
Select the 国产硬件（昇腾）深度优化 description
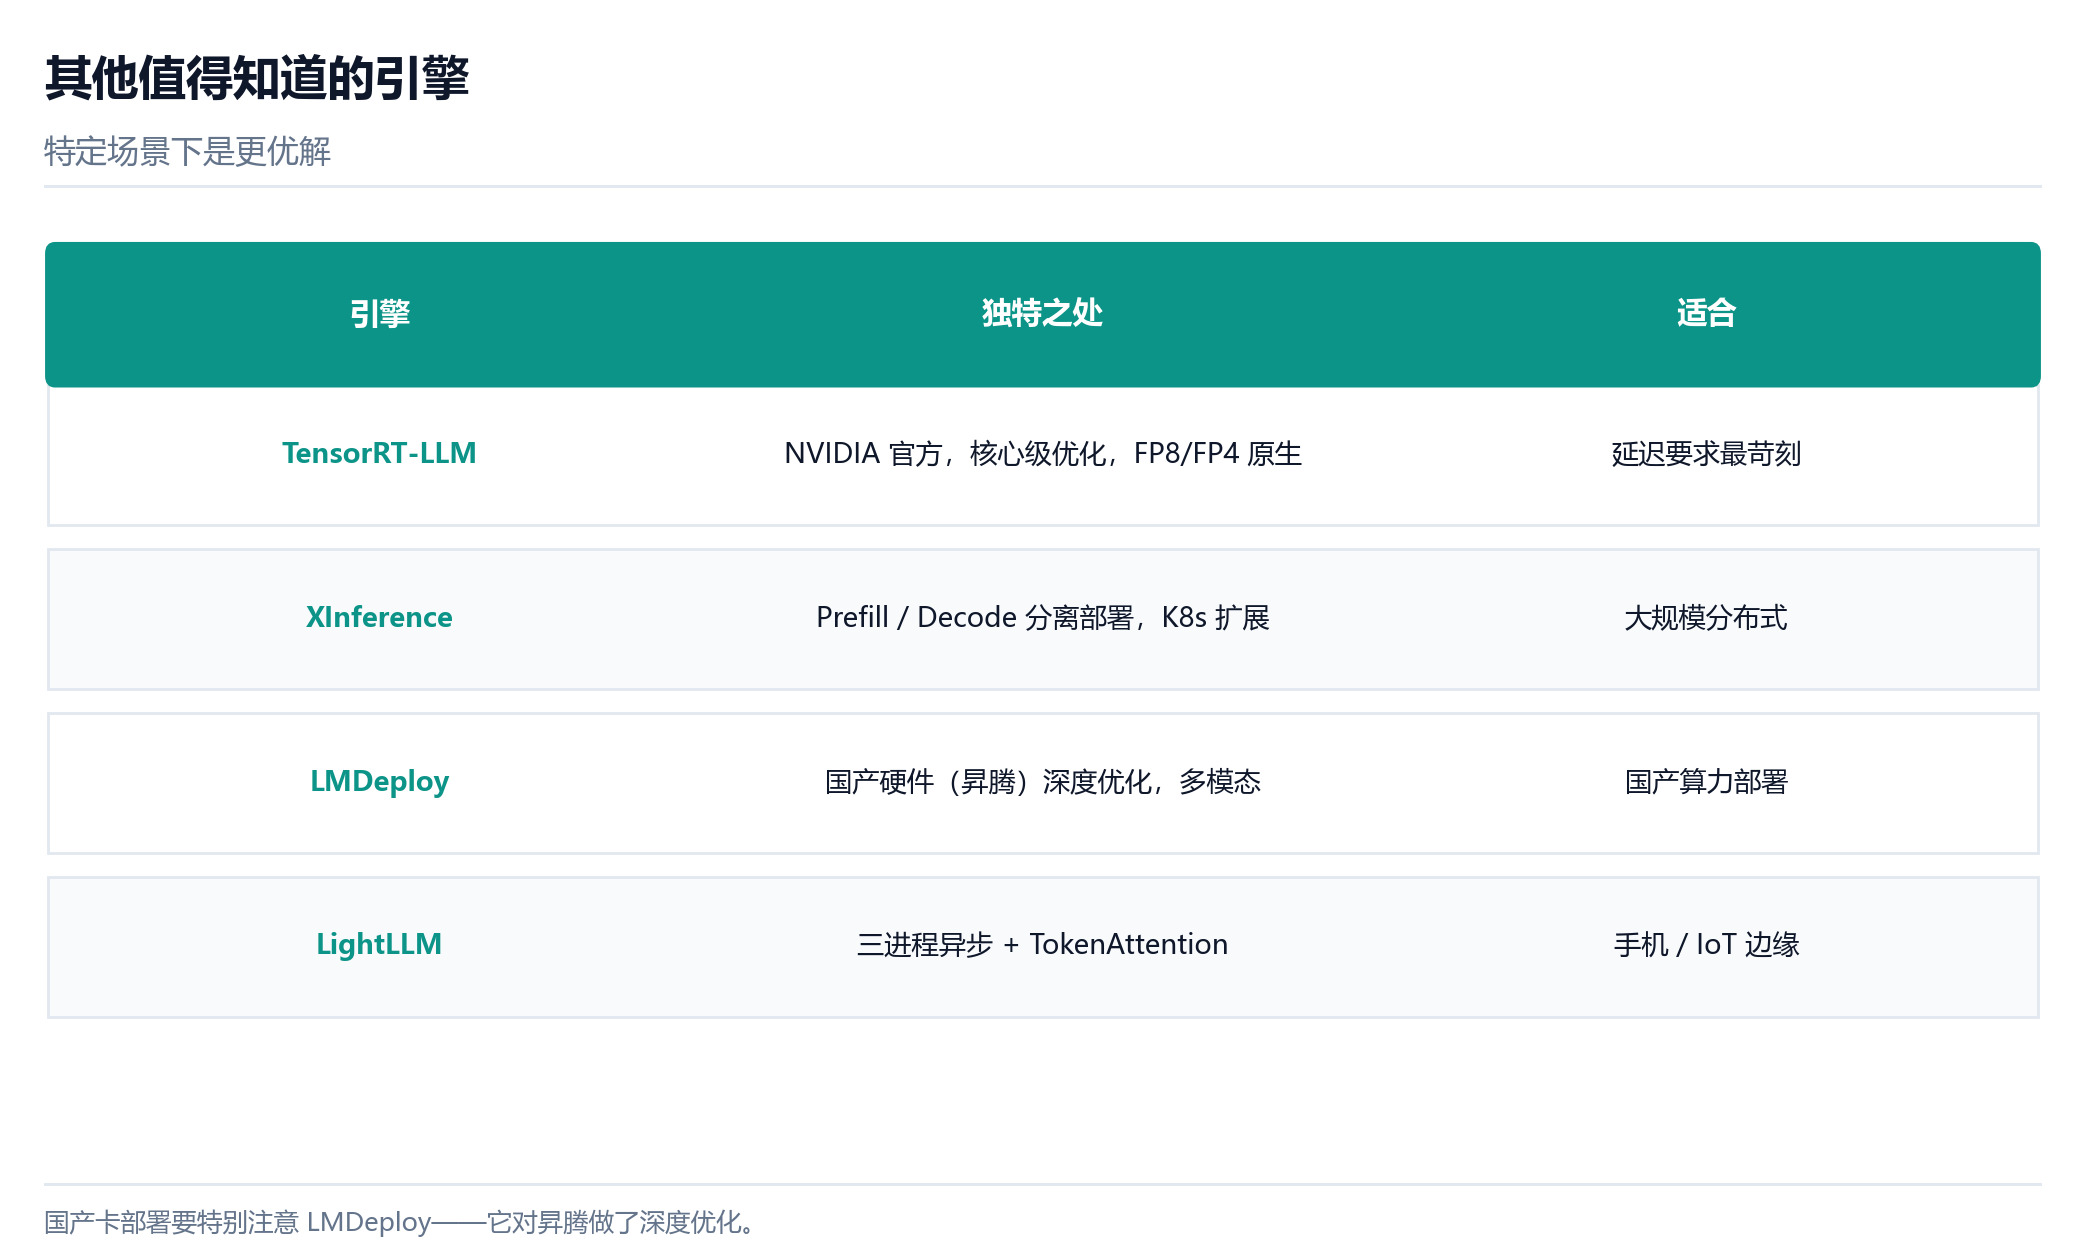pyautogui.click(x=1042, y=781)
